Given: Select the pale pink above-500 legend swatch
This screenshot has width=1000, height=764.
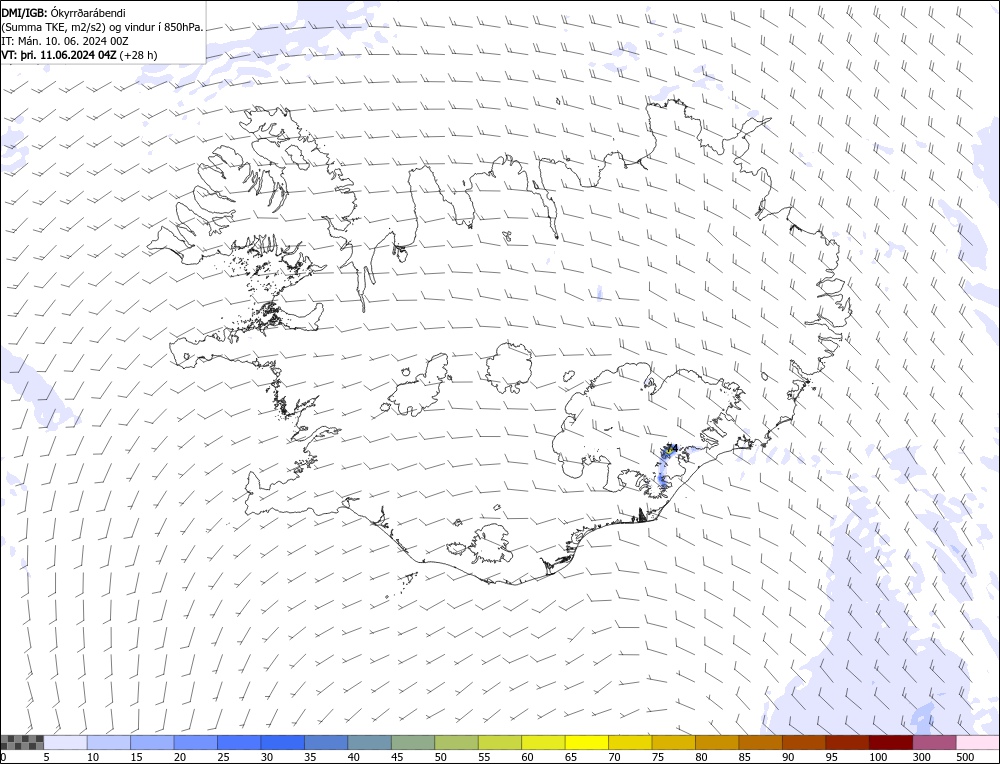Looking at the screenshot, I should pos(978,742).
